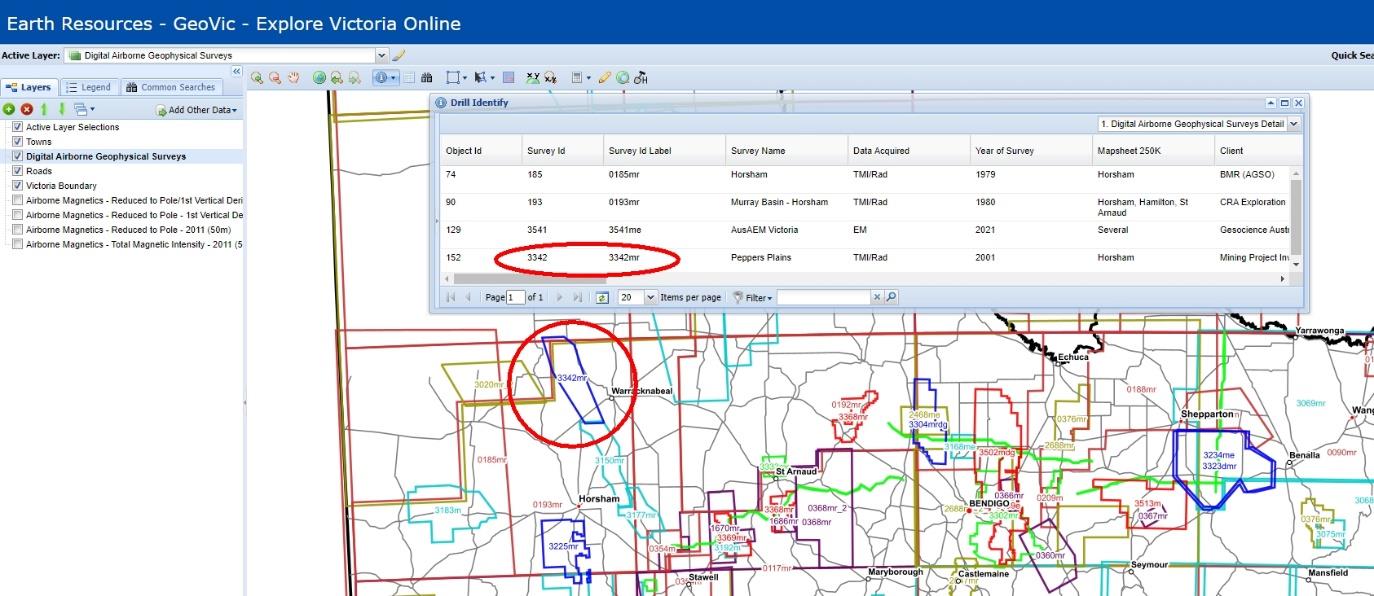Screen dimensions: 1374x596
Task: Click the green move layer up arrow
Action: (44, 109)
